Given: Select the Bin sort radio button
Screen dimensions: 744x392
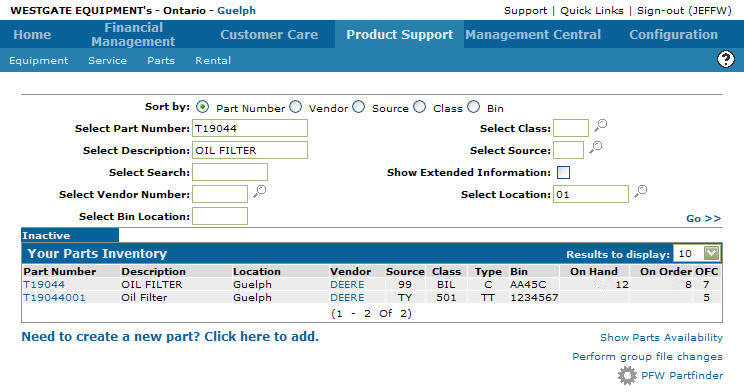Looking at the screenshot, I should pos(474,107).
